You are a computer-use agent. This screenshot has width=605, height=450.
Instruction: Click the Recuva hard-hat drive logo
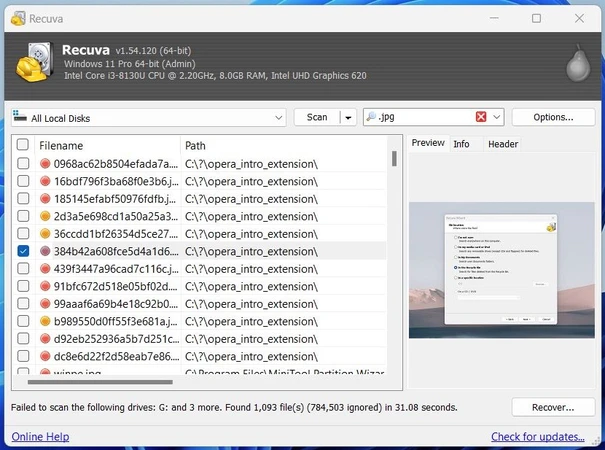[x=34, y=62]
